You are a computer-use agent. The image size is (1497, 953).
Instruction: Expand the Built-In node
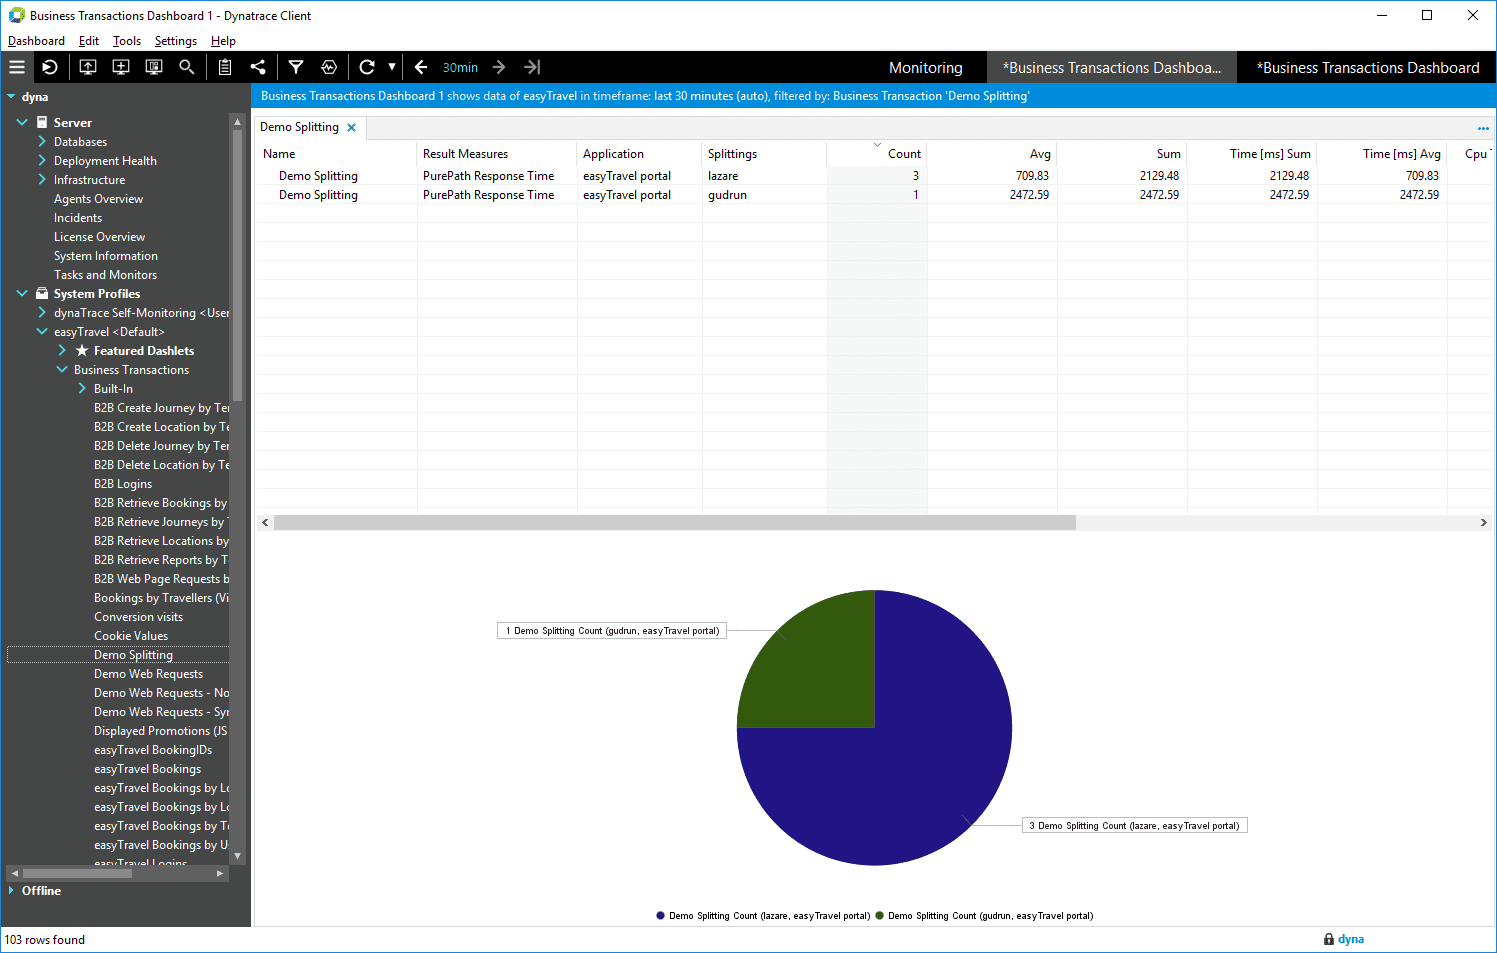pyautogui.click(x=82, y=388)
